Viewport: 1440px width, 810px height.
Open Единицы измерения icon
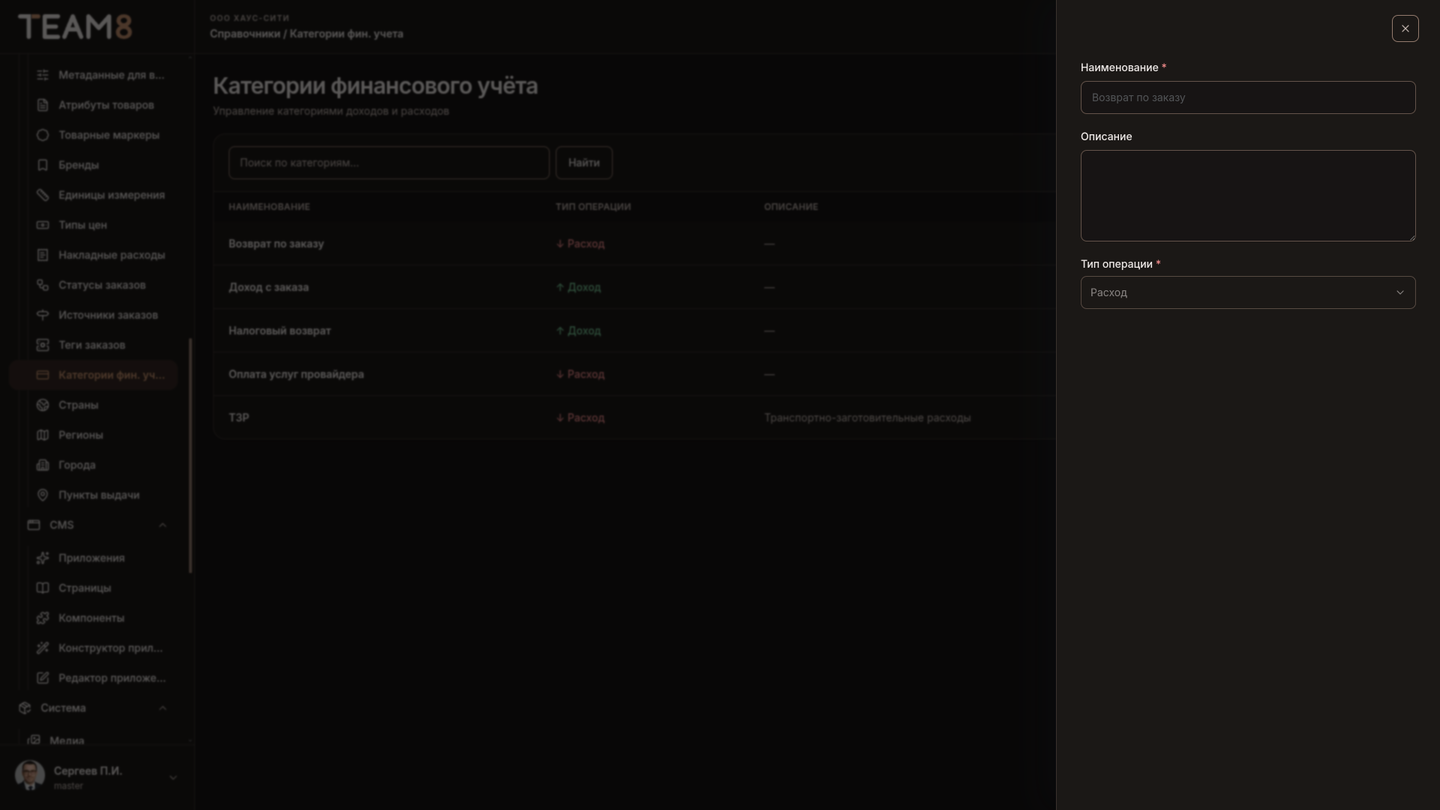pyautogui.click(x=42, y=195)
